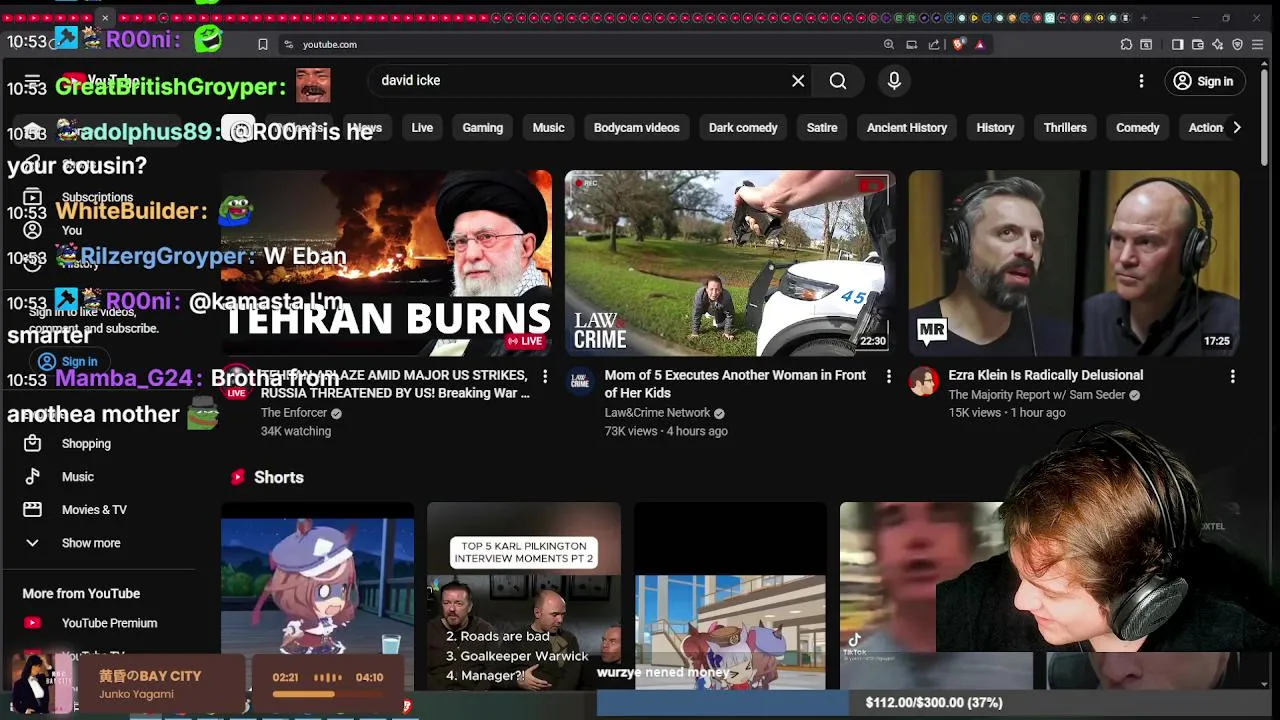Click the Shorts section logo icon
This screenshot has width=1280, height=720.
(238, 477)
